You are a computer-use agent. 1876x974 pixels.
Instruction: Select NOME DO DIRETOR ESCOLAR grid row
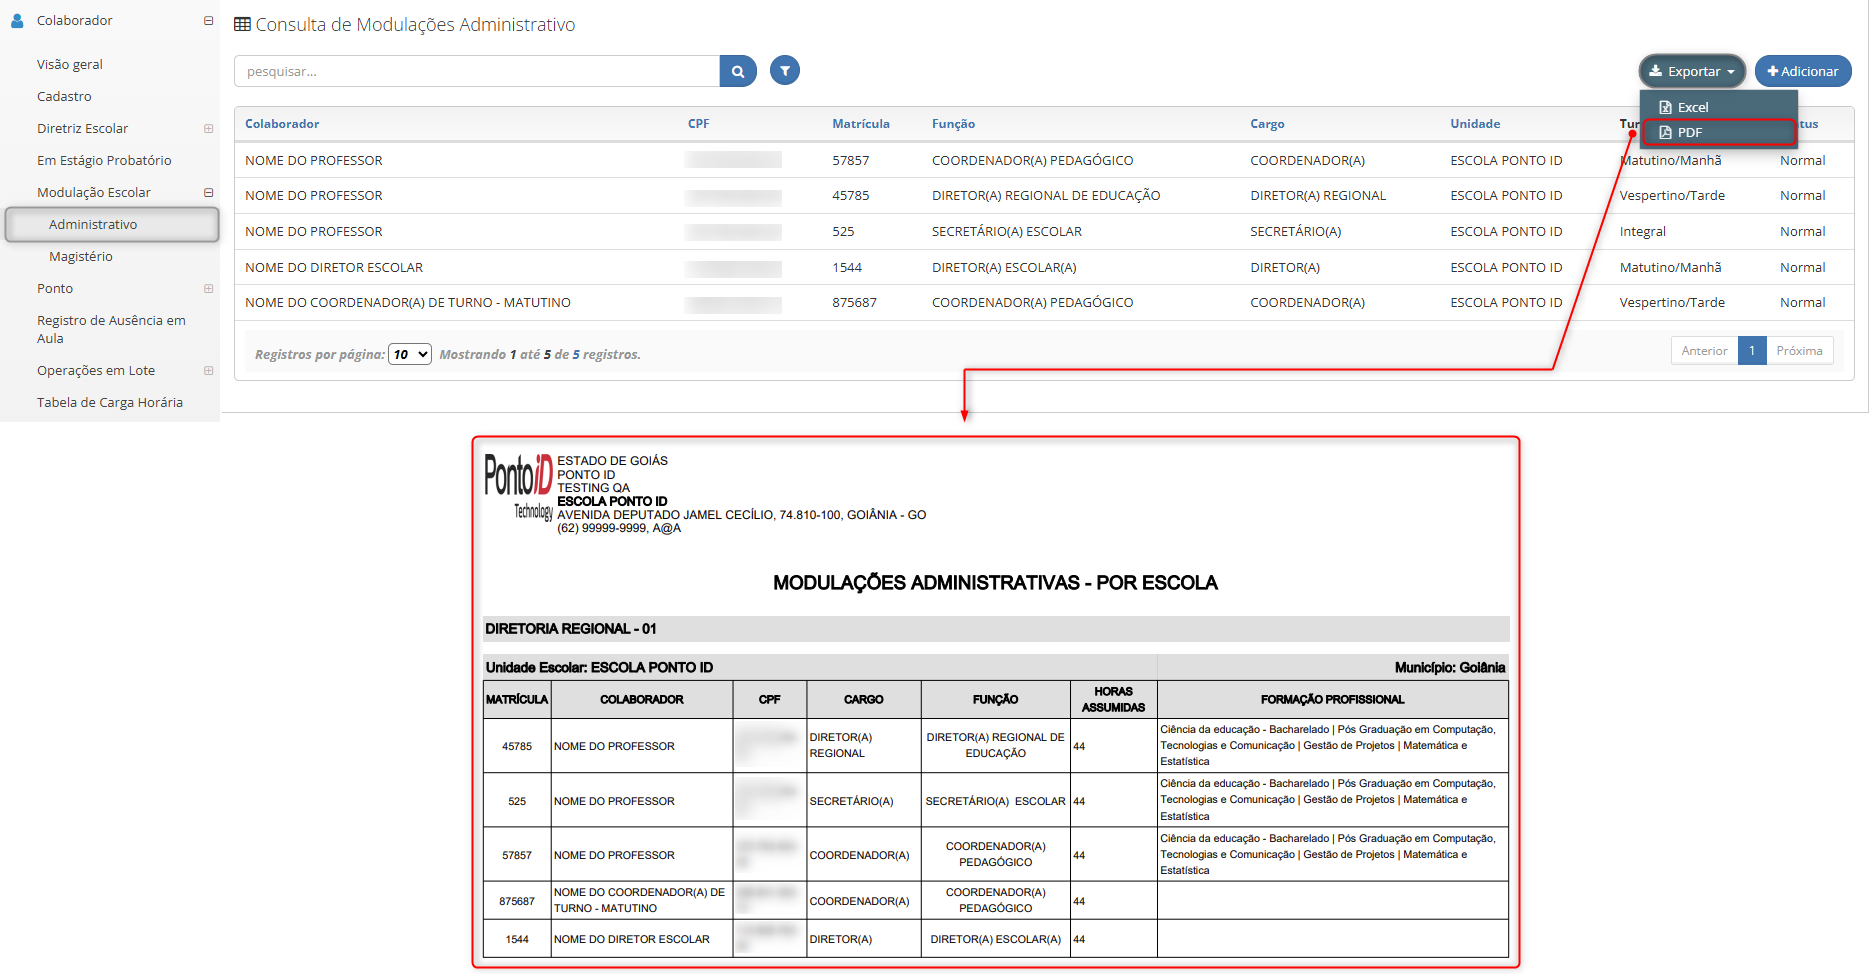[1044, 267]
